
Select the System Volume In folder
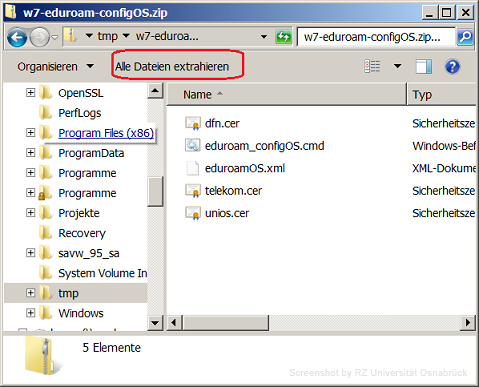(103, 273)
